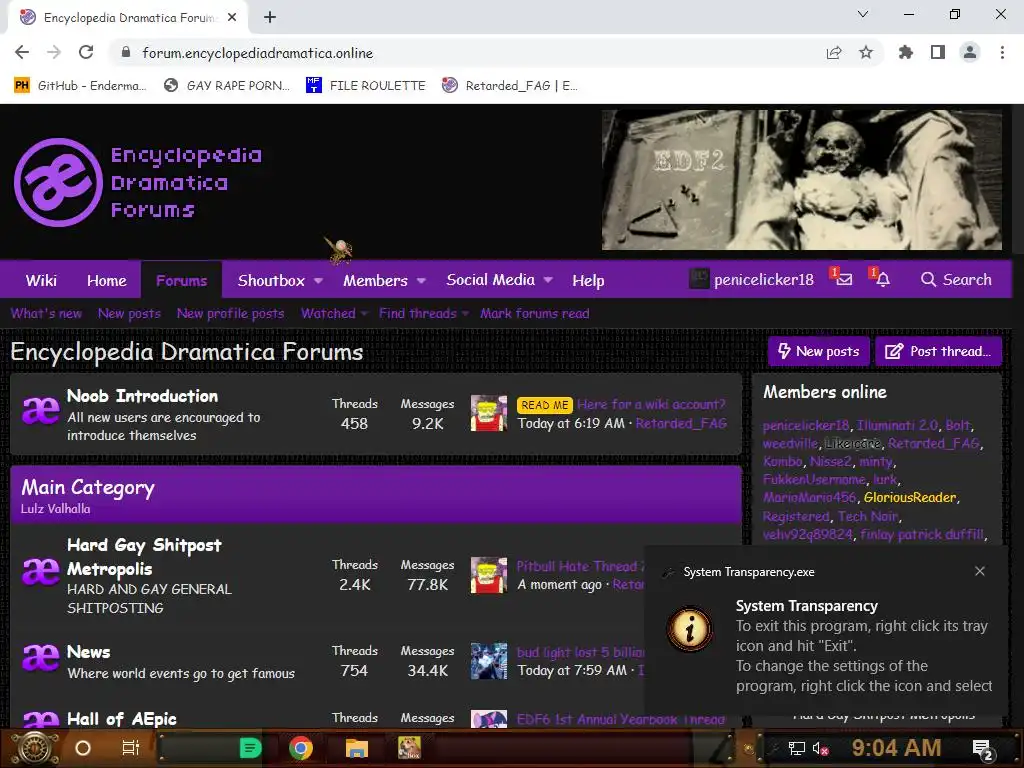Screen dimensions: 1024x768
Task: Open Search in the nav bar
Action: [956, 280]
